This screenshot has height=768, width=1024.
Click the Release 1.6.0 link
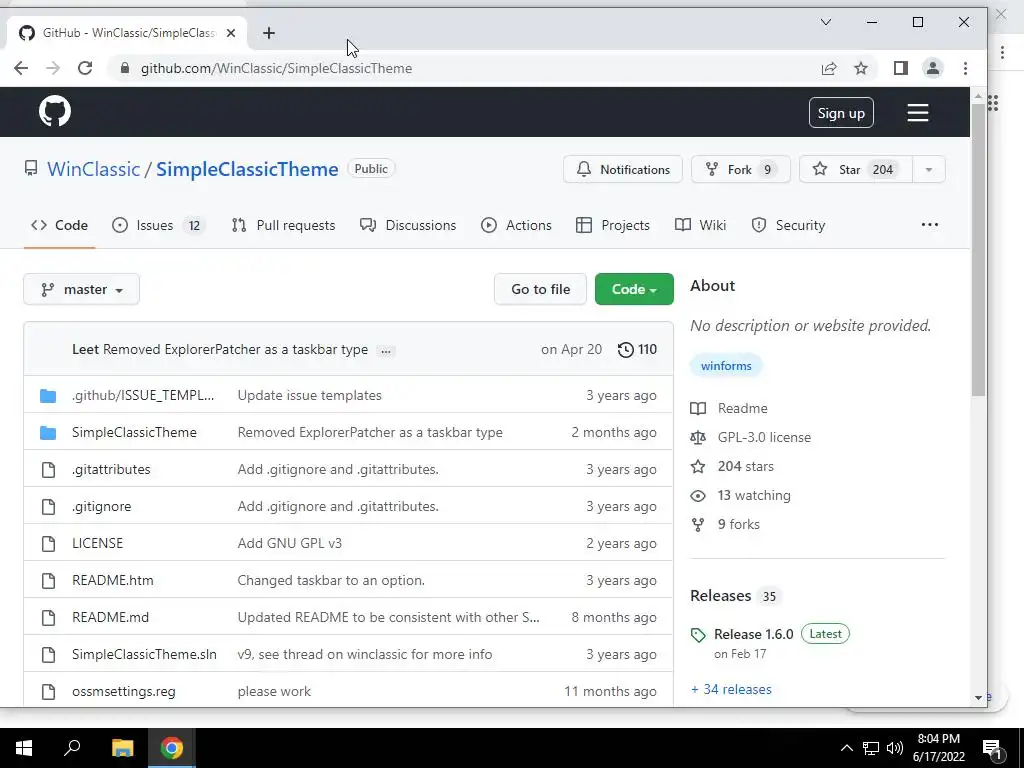pos(754,634)
